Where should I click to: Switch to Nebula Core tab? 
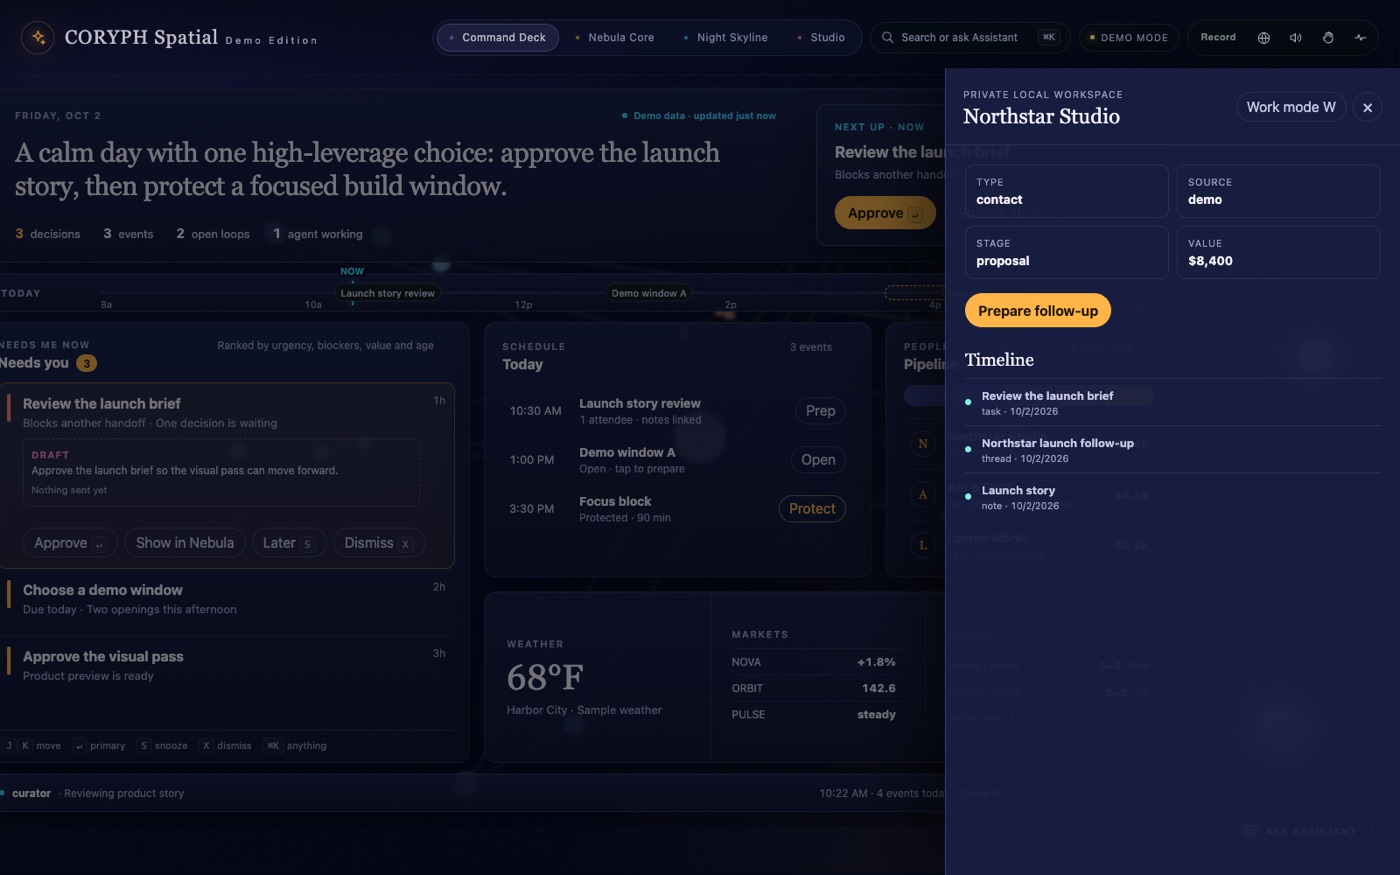pos(614,38)
